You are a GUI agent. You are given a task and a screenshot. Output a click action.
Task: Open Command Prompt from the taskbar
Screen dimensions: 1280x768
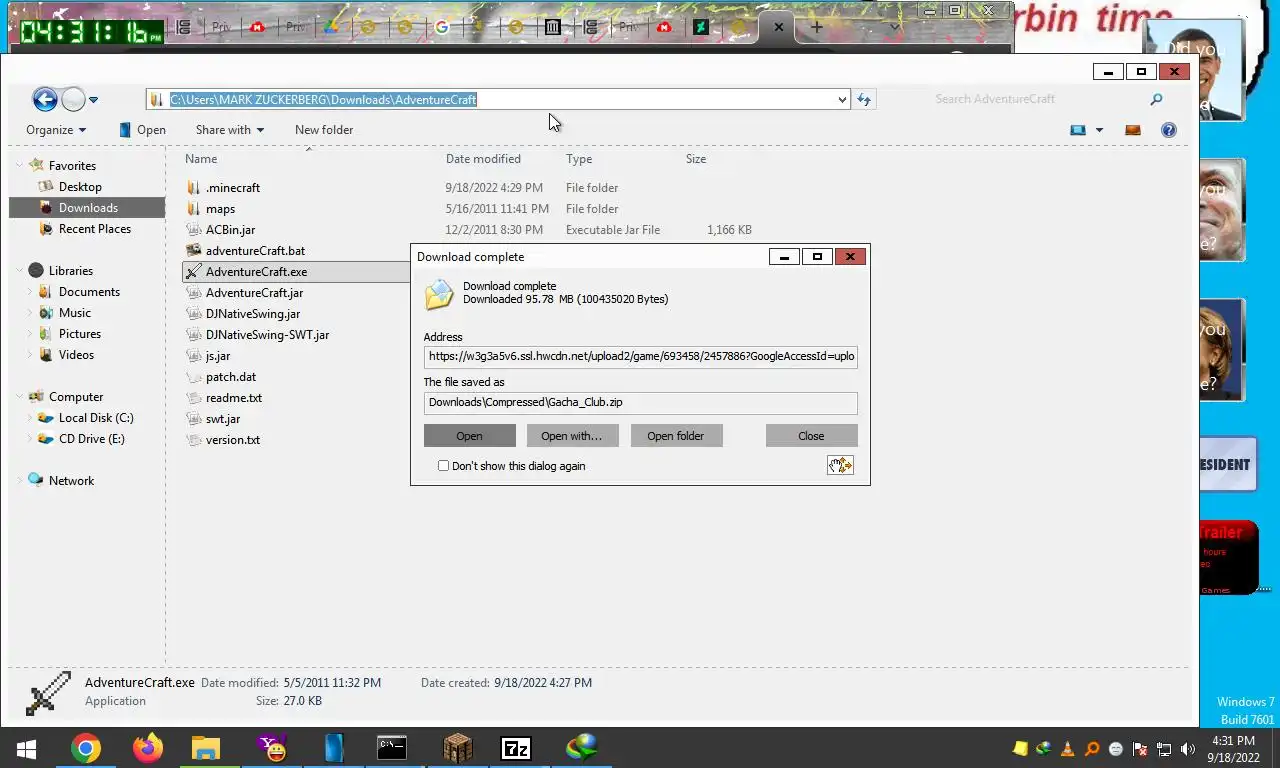pos(392,748)
